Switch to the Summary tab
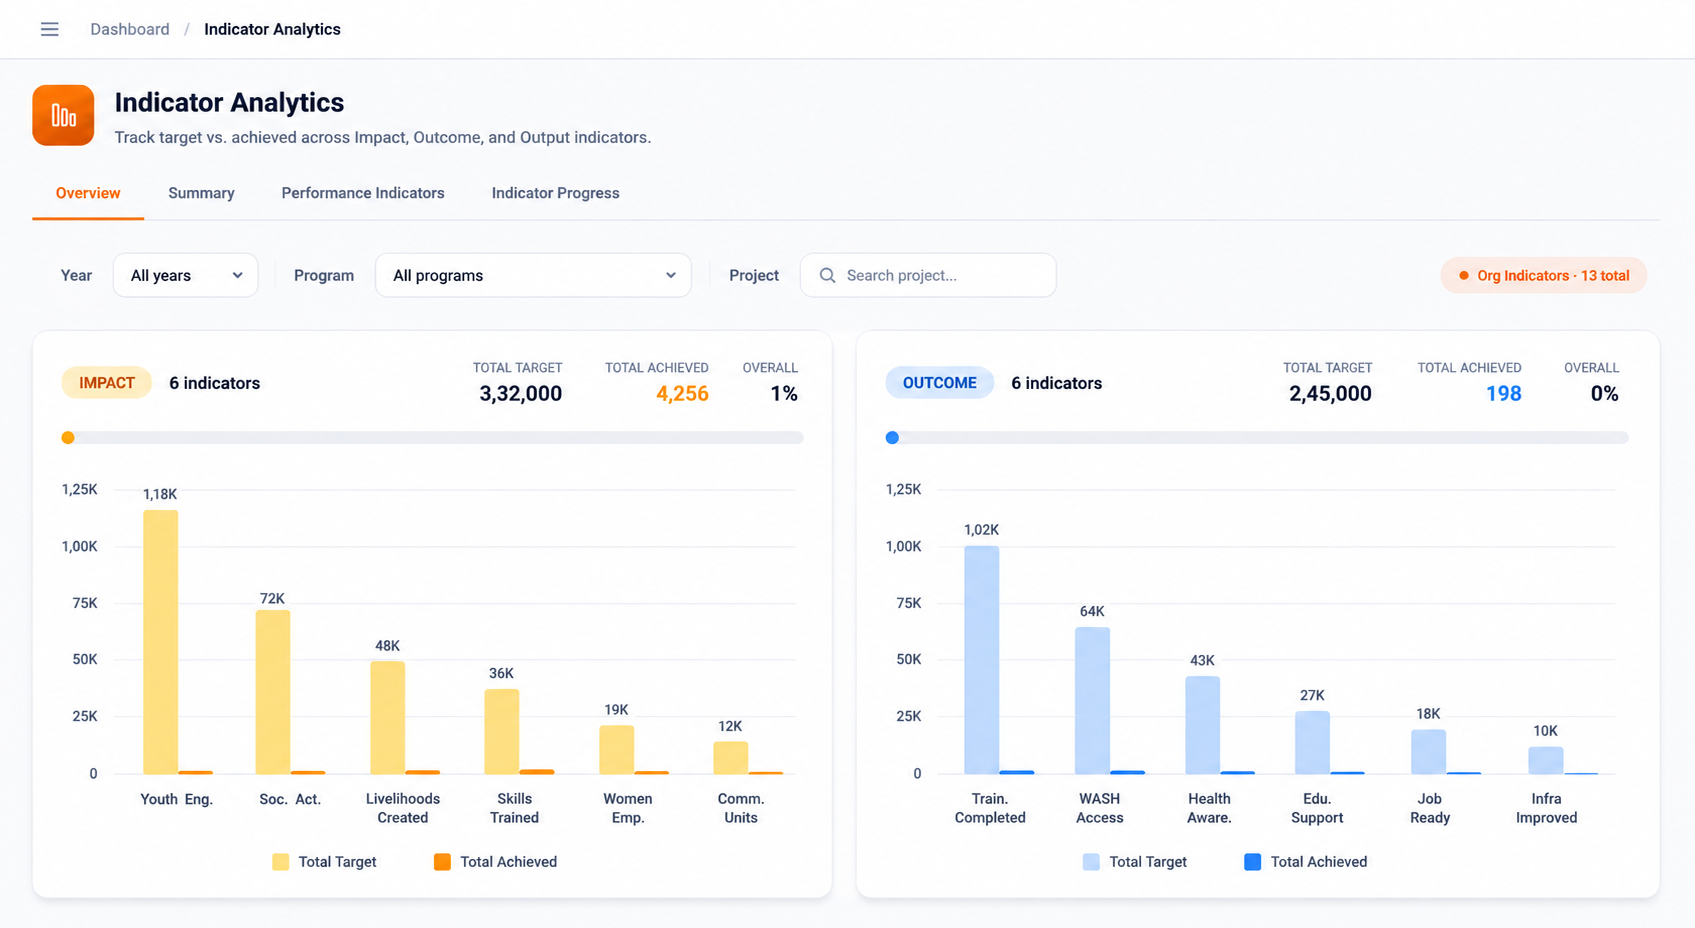 [201, 193]
